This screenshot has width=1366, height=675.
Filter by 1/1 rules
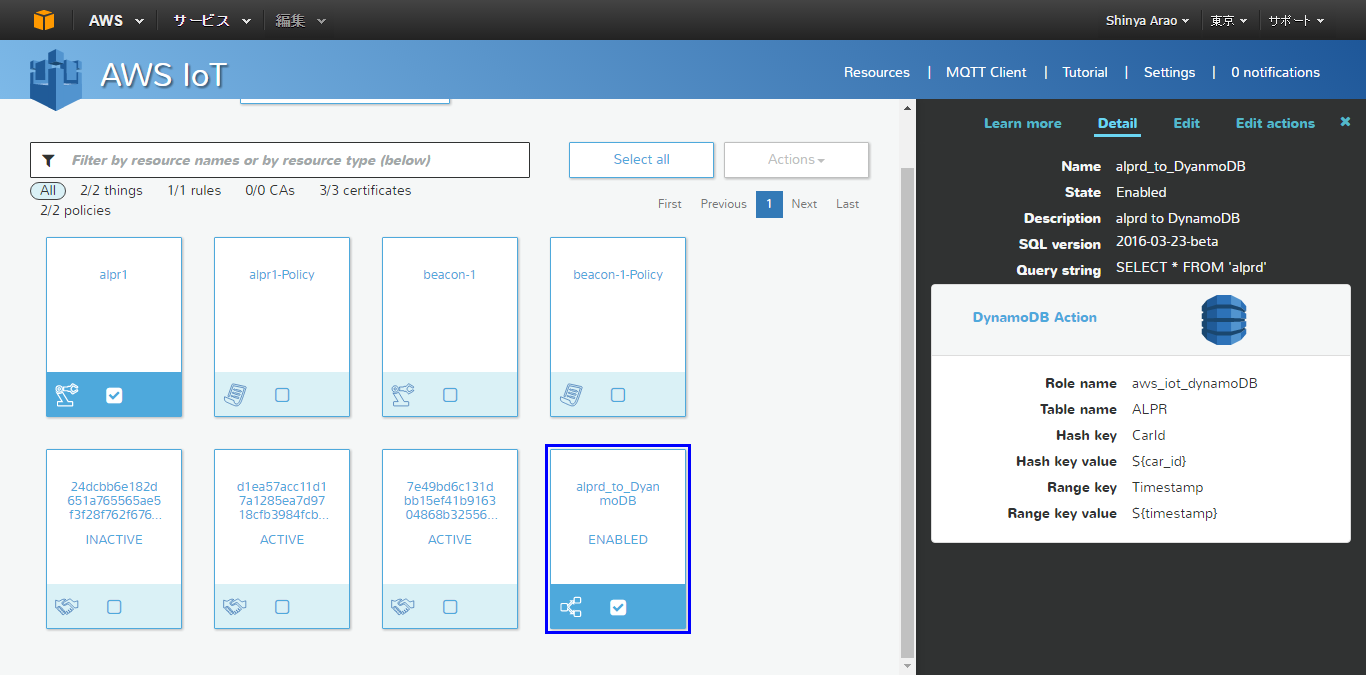coord(194,190)
